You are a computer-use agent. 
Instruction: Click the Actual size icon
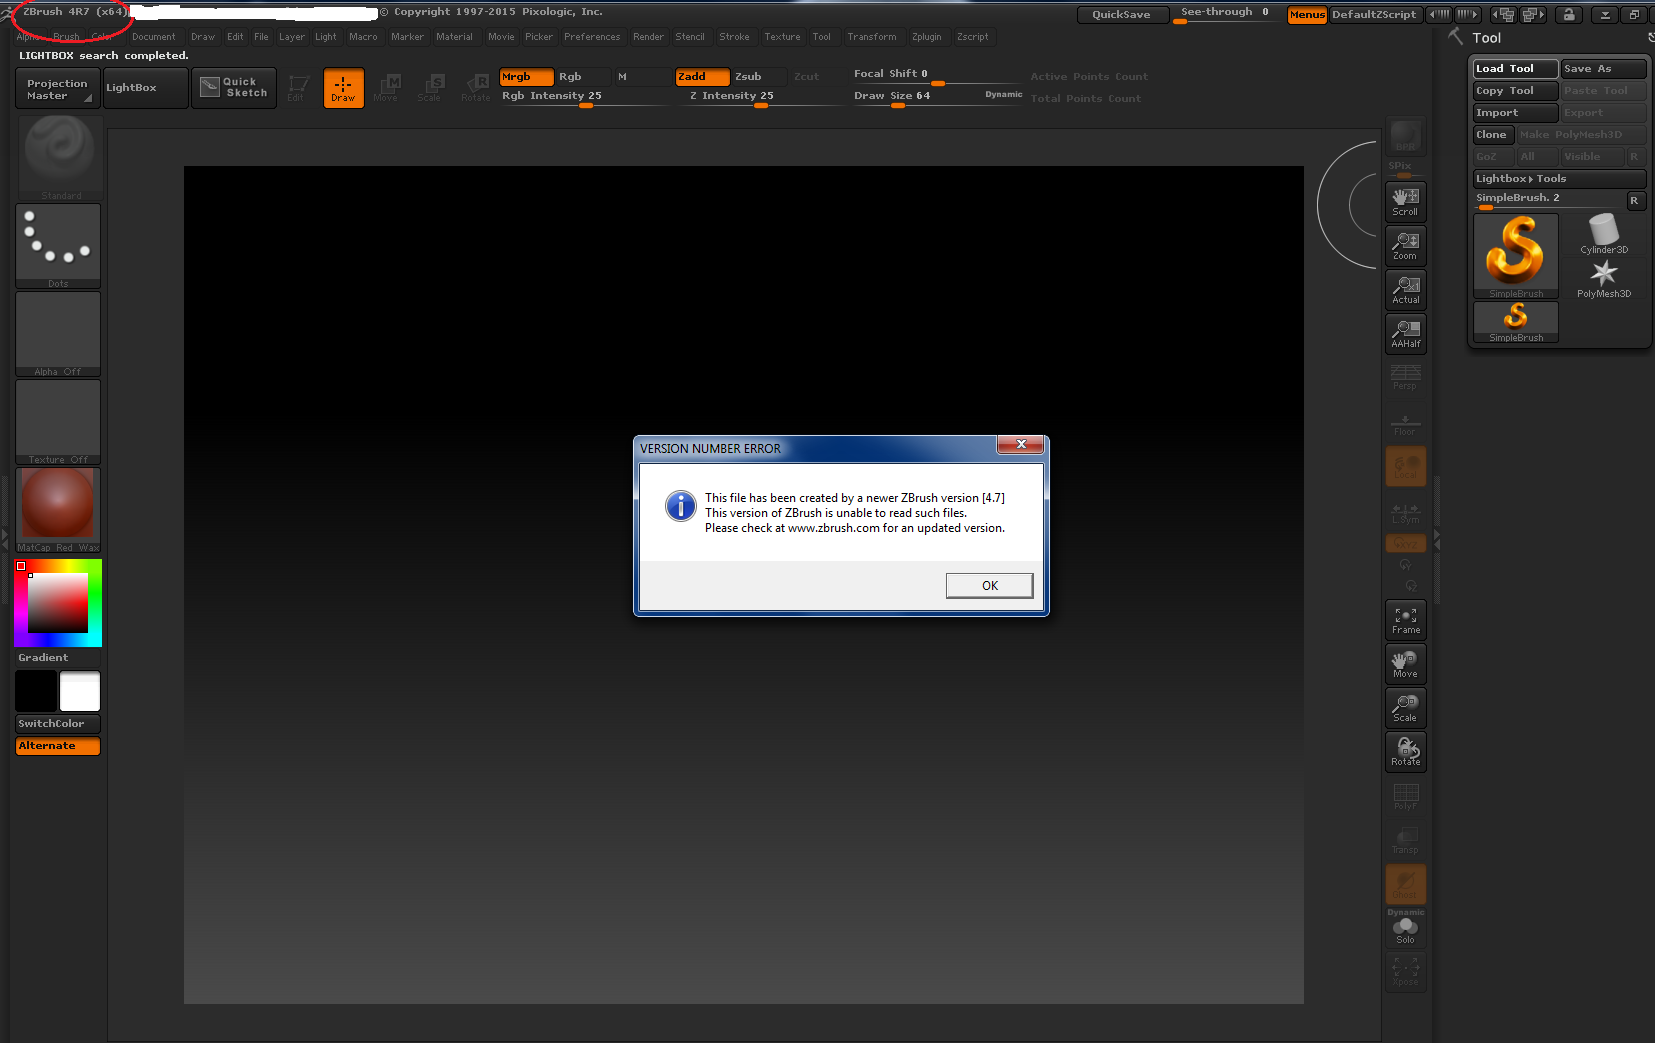click(x=1405, y=289)
